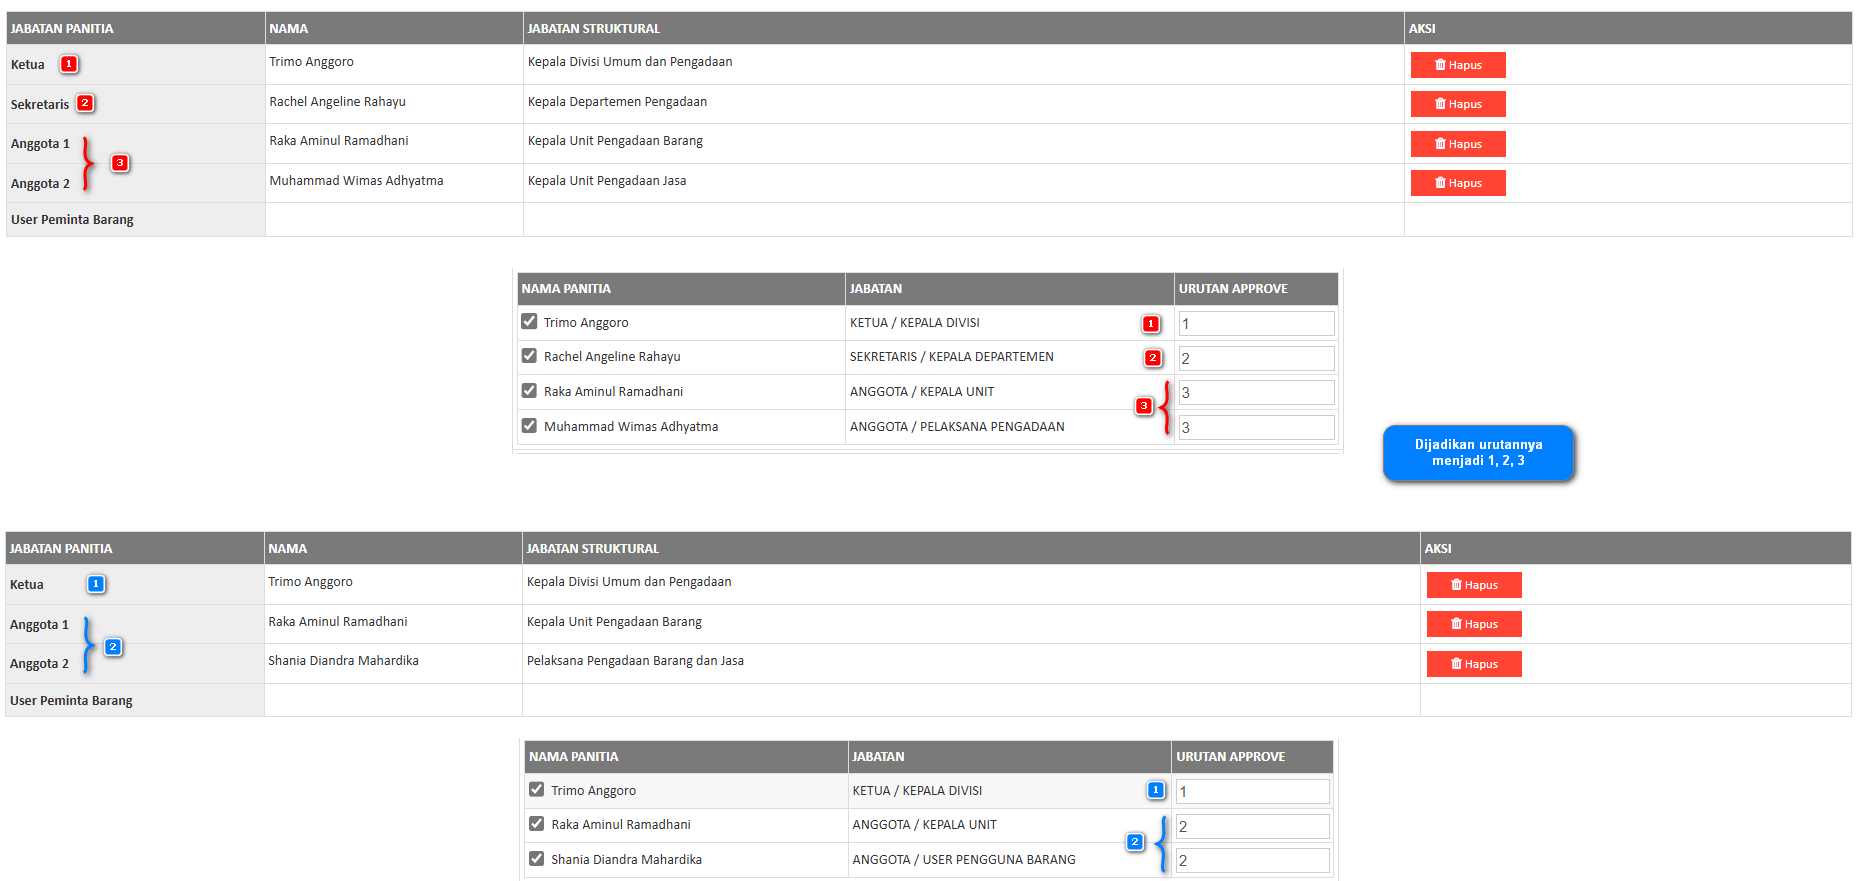
Task: Toggle Muhammad Wimas Adhyatma checkbox
Action: click(x=529, y=426)
